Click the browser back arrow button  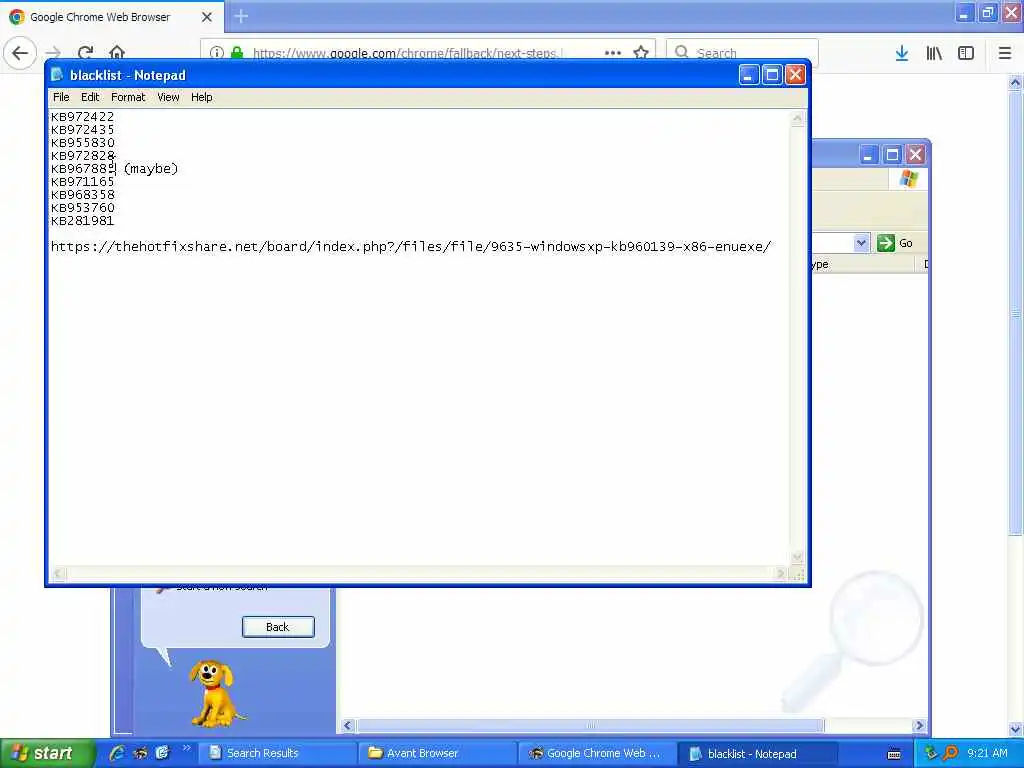20,53
